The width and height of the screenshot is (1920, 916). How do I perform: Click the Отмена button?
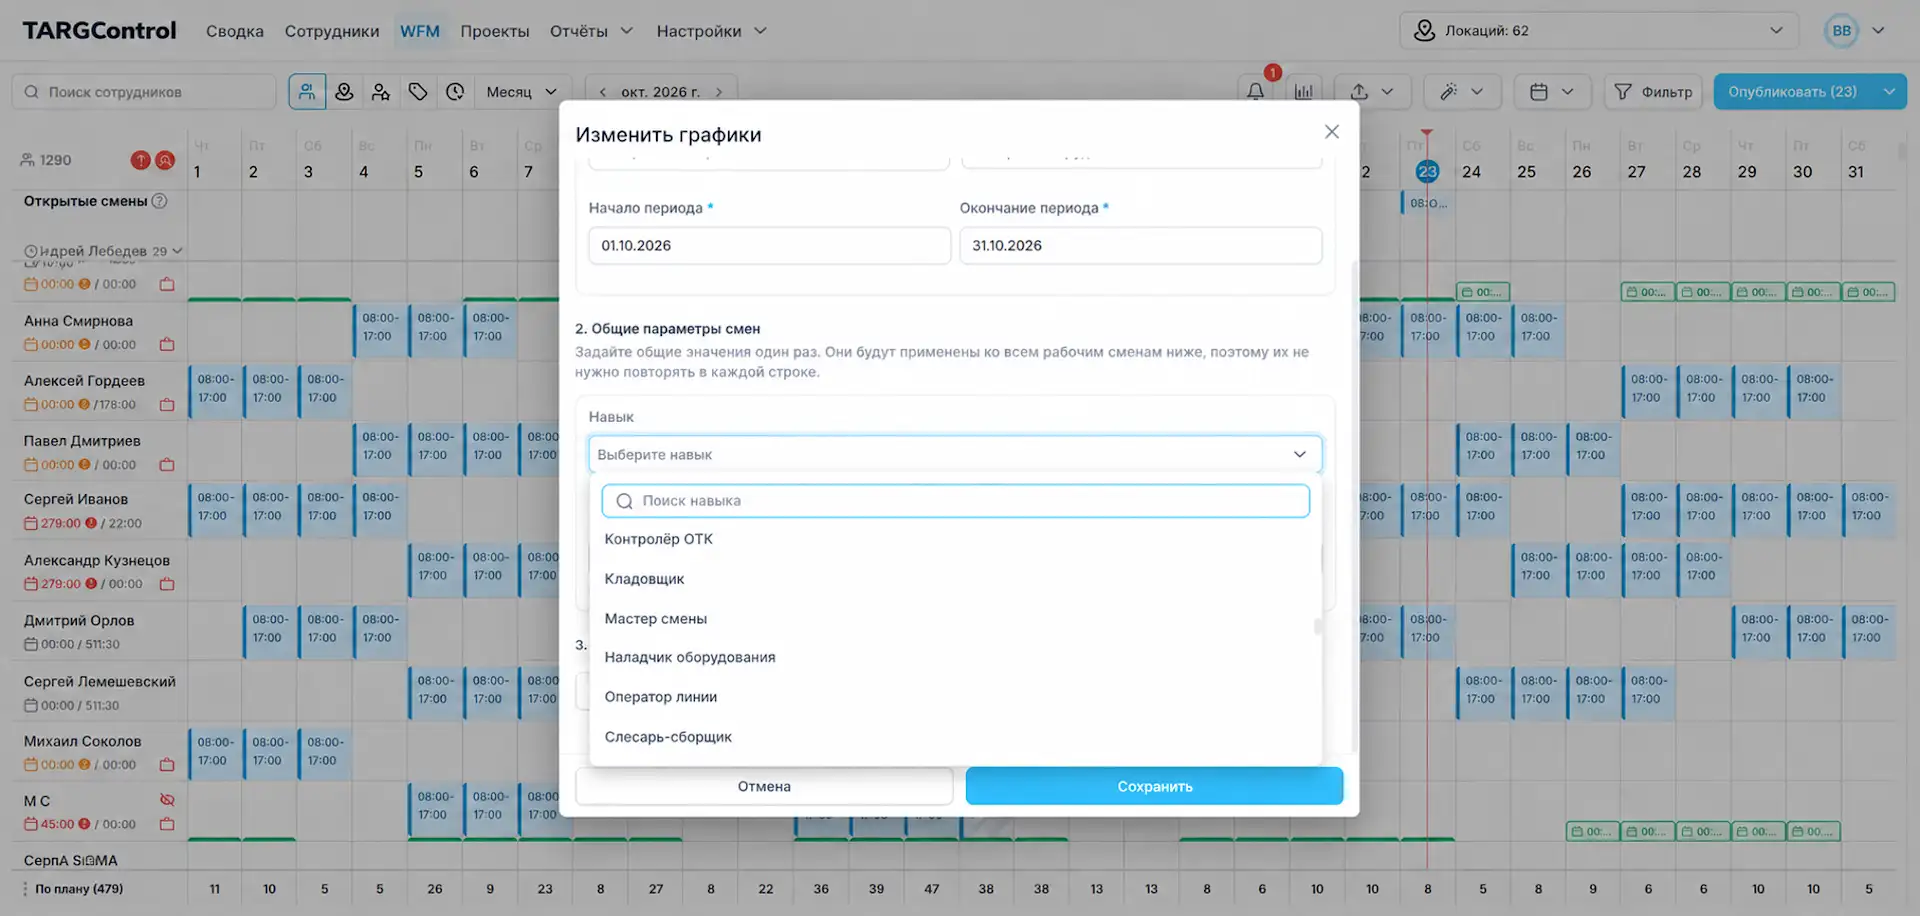(x=764, y=786)
